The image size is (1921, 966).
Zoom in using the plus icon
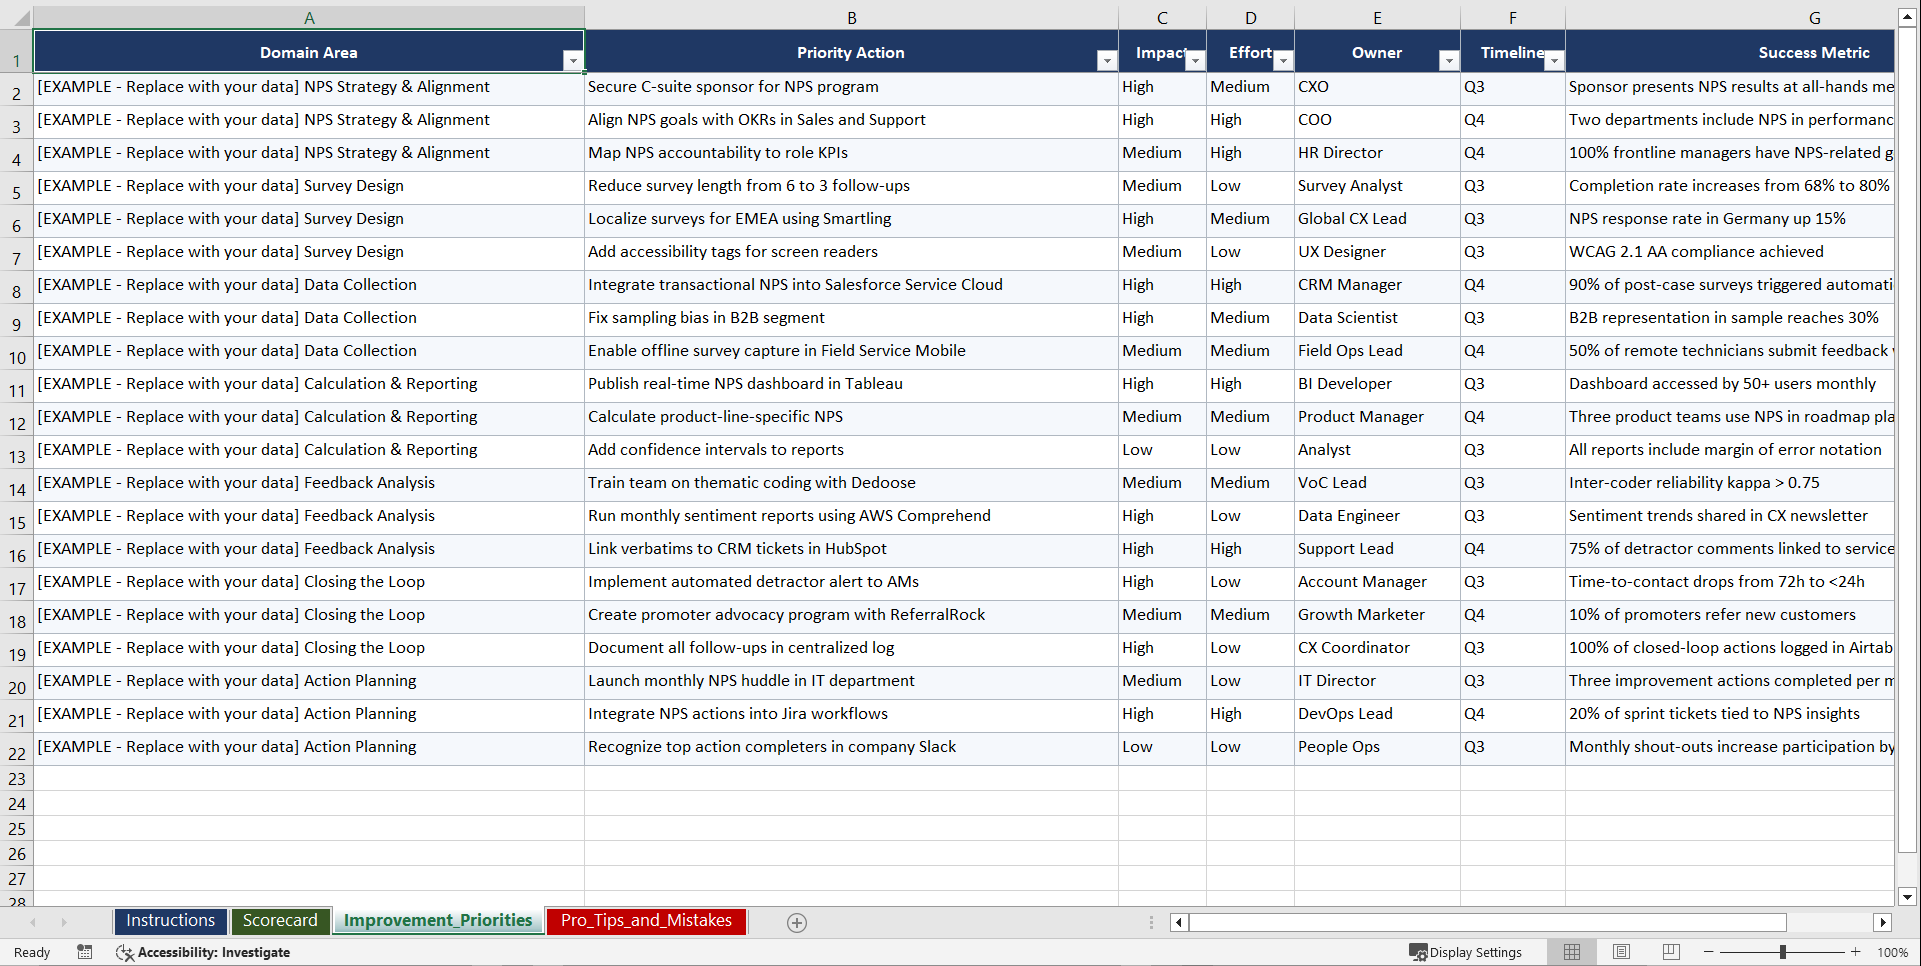pyautogui.click(x=1856, y=952)
